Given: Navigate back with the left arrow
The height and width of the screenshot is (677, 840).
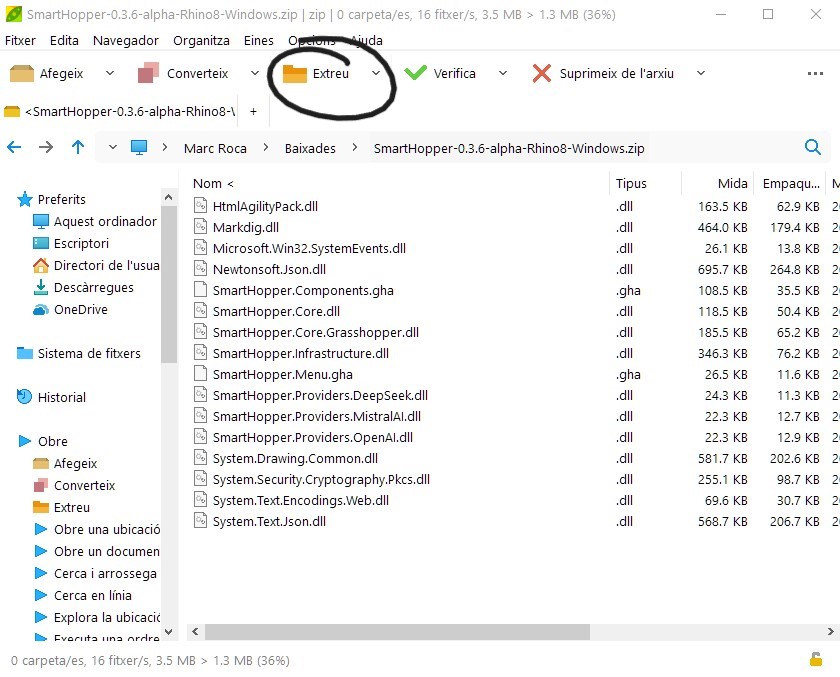Looking at the screenshot, I should click(x=16, y=146).
